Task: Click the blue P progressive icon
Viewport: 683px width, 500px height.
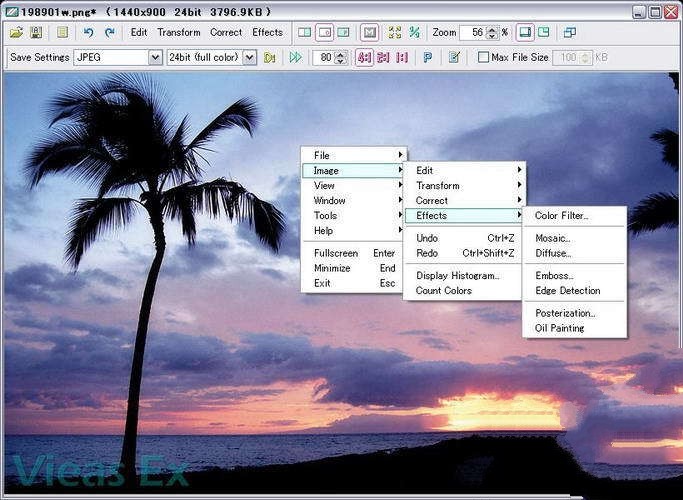Action: (428, 57)
